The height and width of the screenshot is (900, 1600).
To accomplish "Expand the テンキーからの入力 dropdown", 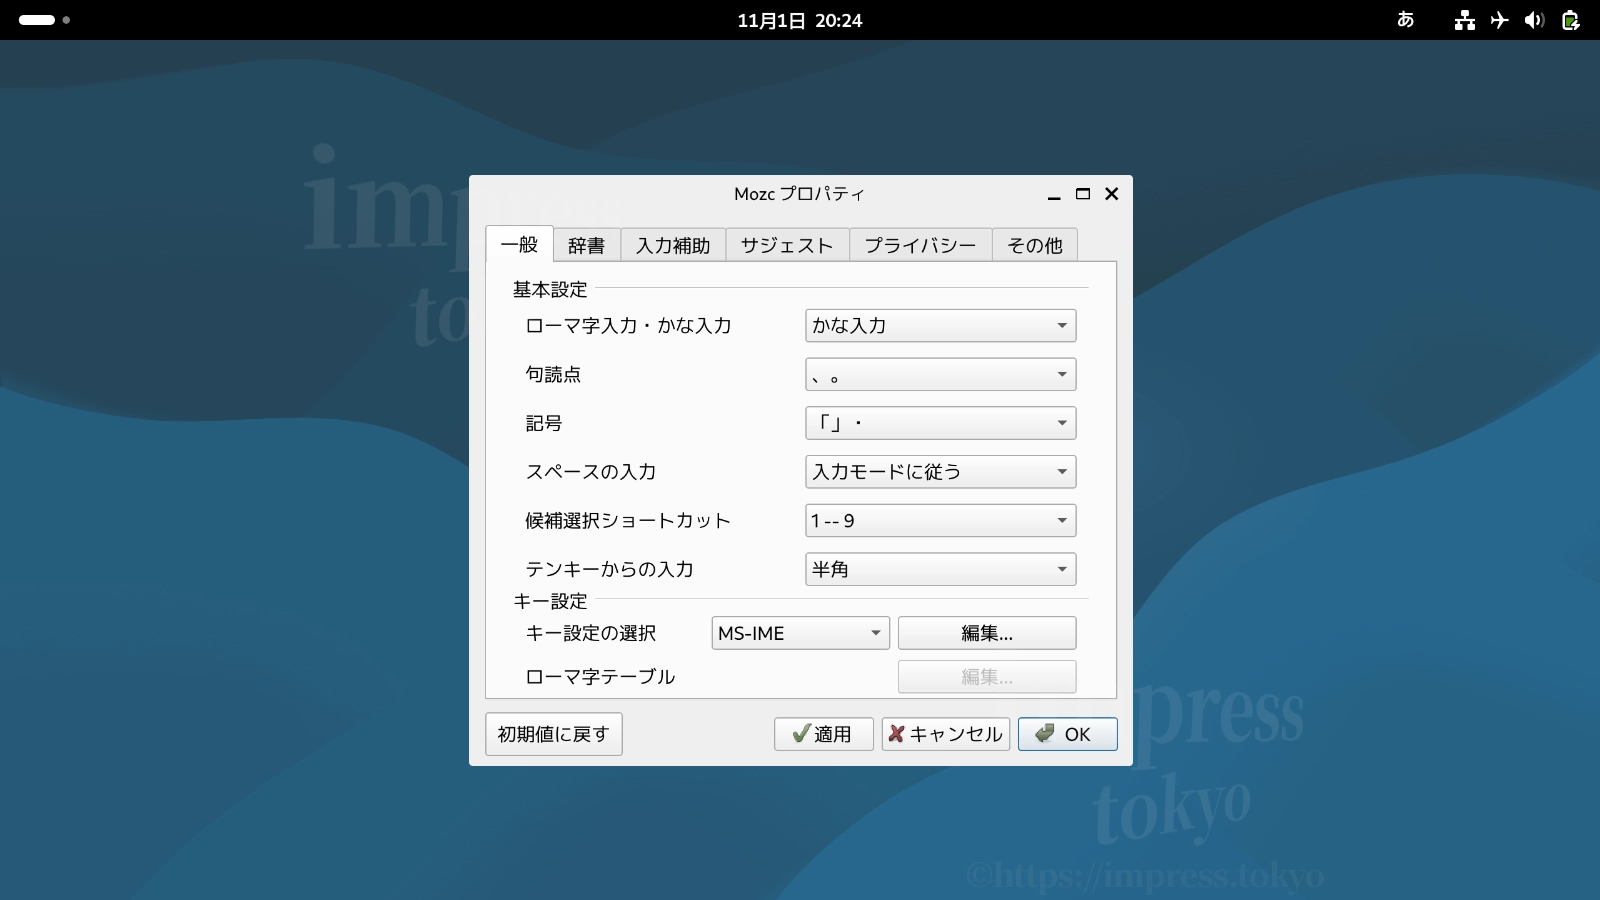I will click(x=940, y=569).
